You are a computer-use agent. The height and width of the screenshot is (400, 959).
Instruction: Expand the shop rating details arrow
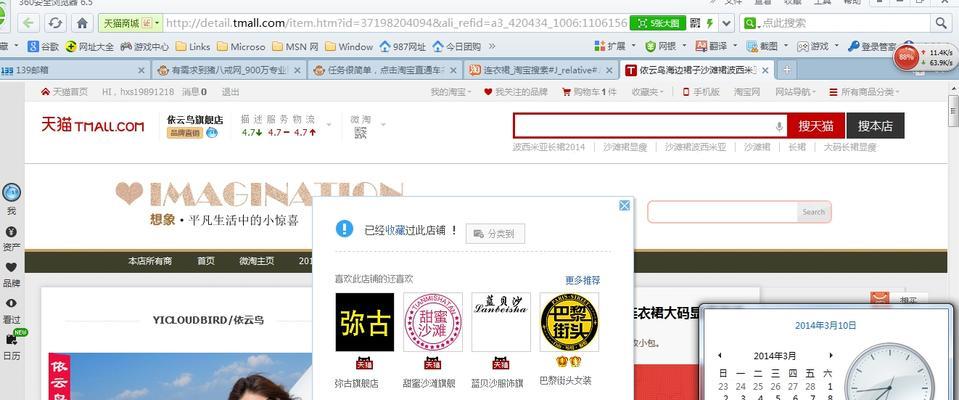[x=329, y=125]
